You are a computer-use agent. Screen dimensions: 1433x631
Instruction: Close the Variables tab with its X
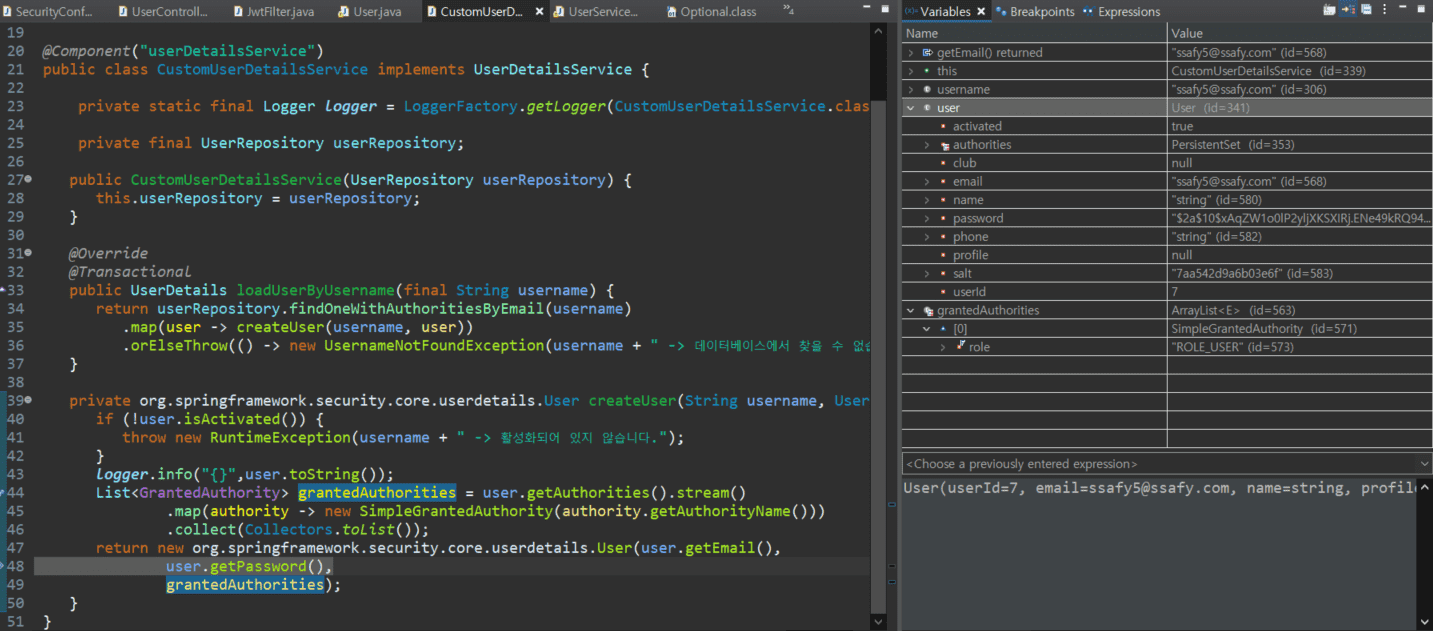pos(981,12)
